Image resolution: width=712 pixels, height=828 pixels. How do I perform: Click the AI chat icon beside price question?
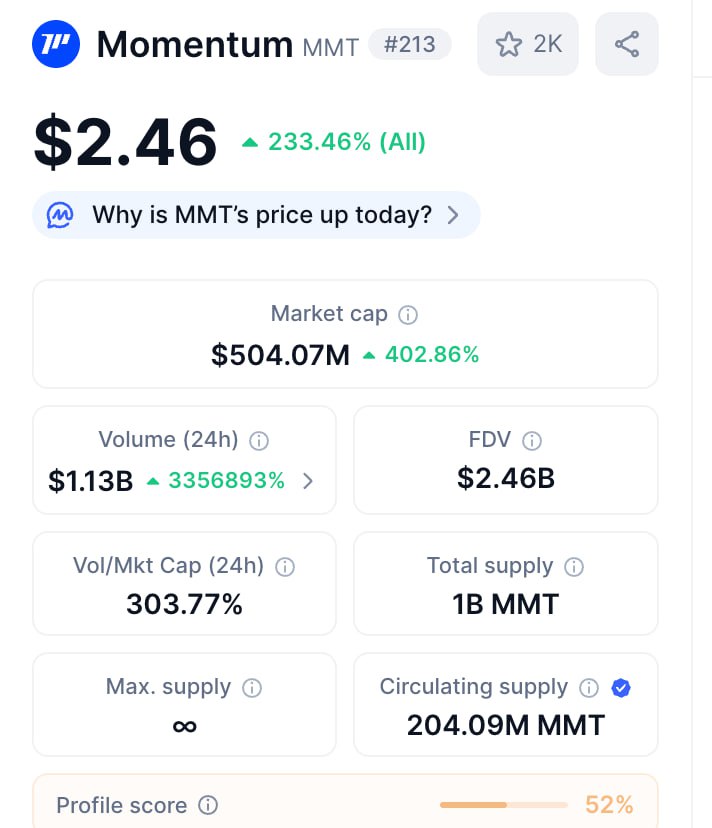tap(60, 215)
